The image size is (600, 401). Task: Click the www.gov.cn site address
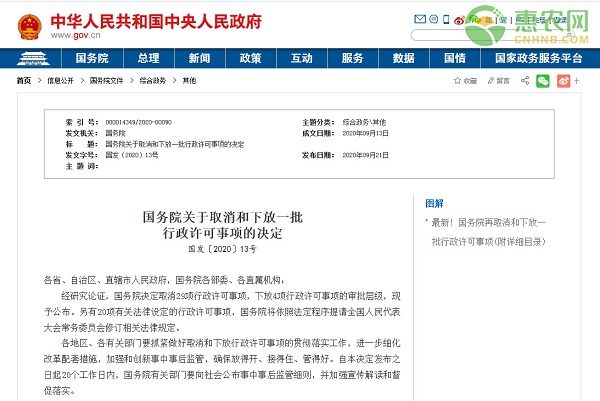pyautogui.click(x=75, y=35)
